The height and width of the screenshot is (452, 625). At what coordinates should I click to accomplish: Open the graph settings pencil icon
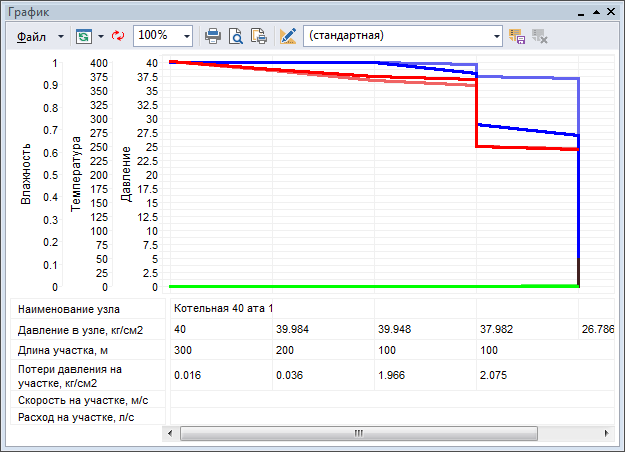288,35
